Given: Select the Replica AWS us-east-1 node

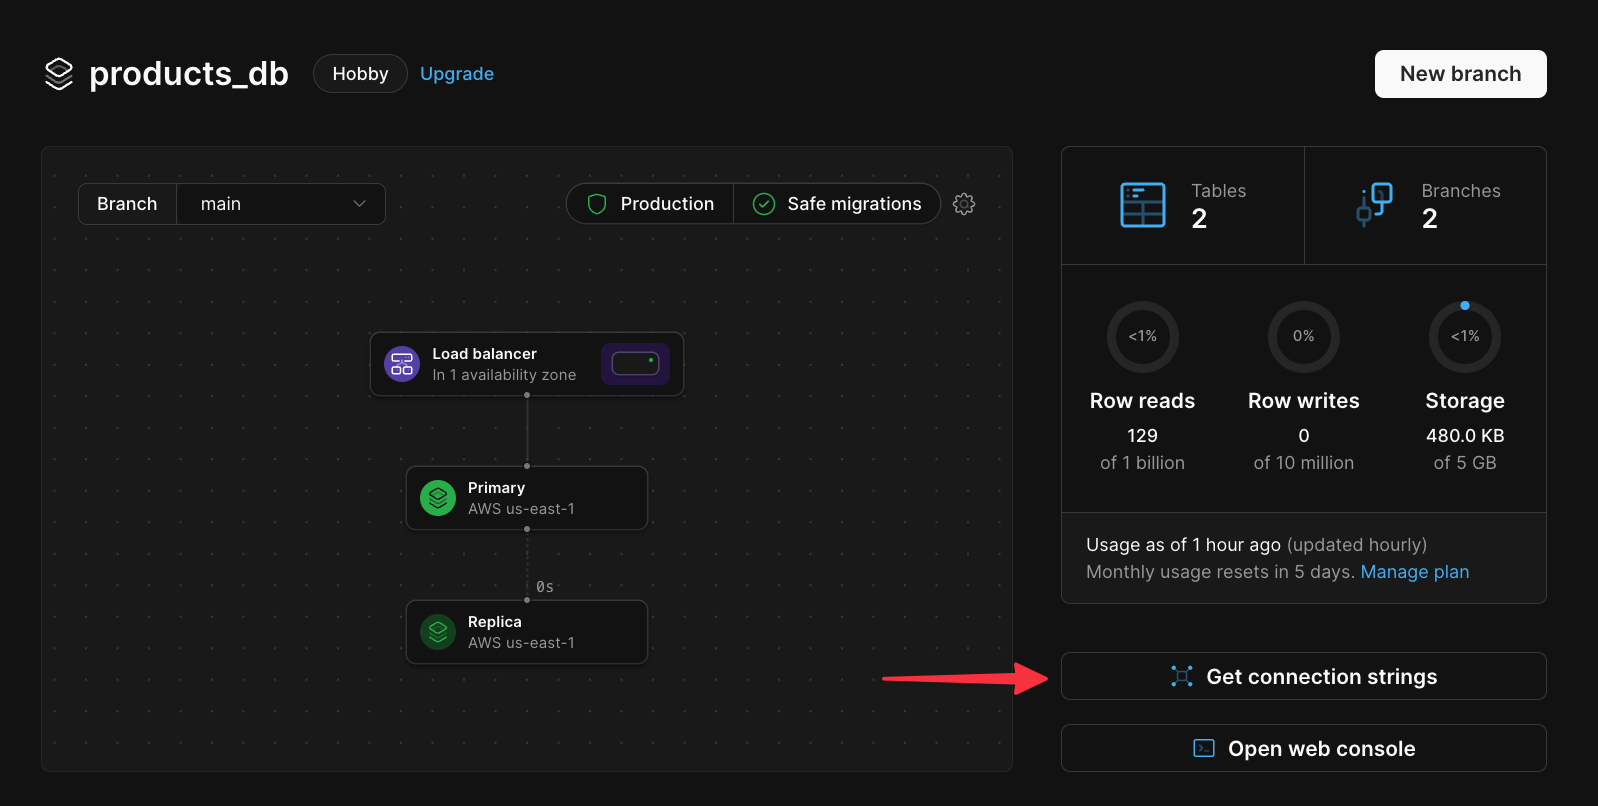Looking at the screenshot, I should (x=527, y=632).
